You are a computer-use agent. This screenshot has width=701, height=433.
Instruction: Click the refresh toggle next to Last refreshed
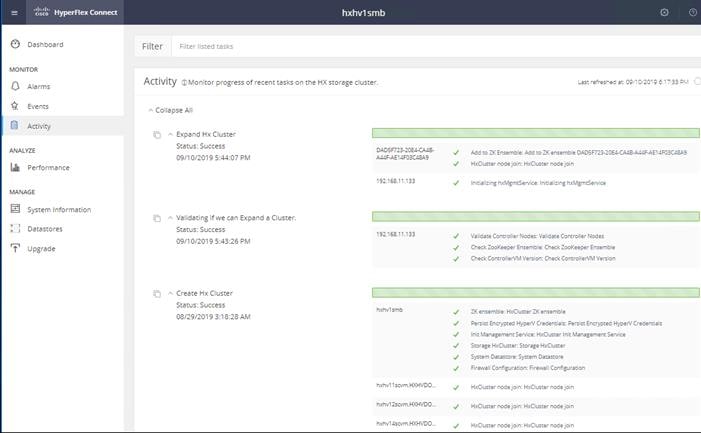pyautogui.click(x=697, y=82)
